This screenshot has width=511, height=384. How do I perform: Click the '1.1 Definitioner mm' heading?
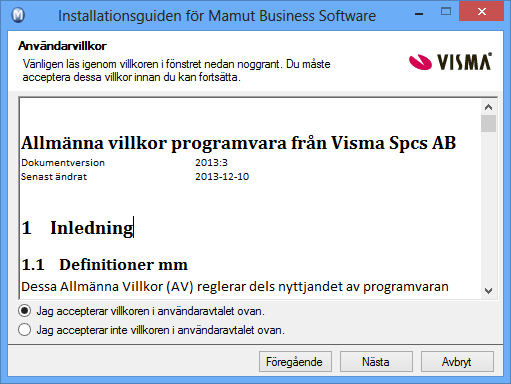(x=104, y=265)
